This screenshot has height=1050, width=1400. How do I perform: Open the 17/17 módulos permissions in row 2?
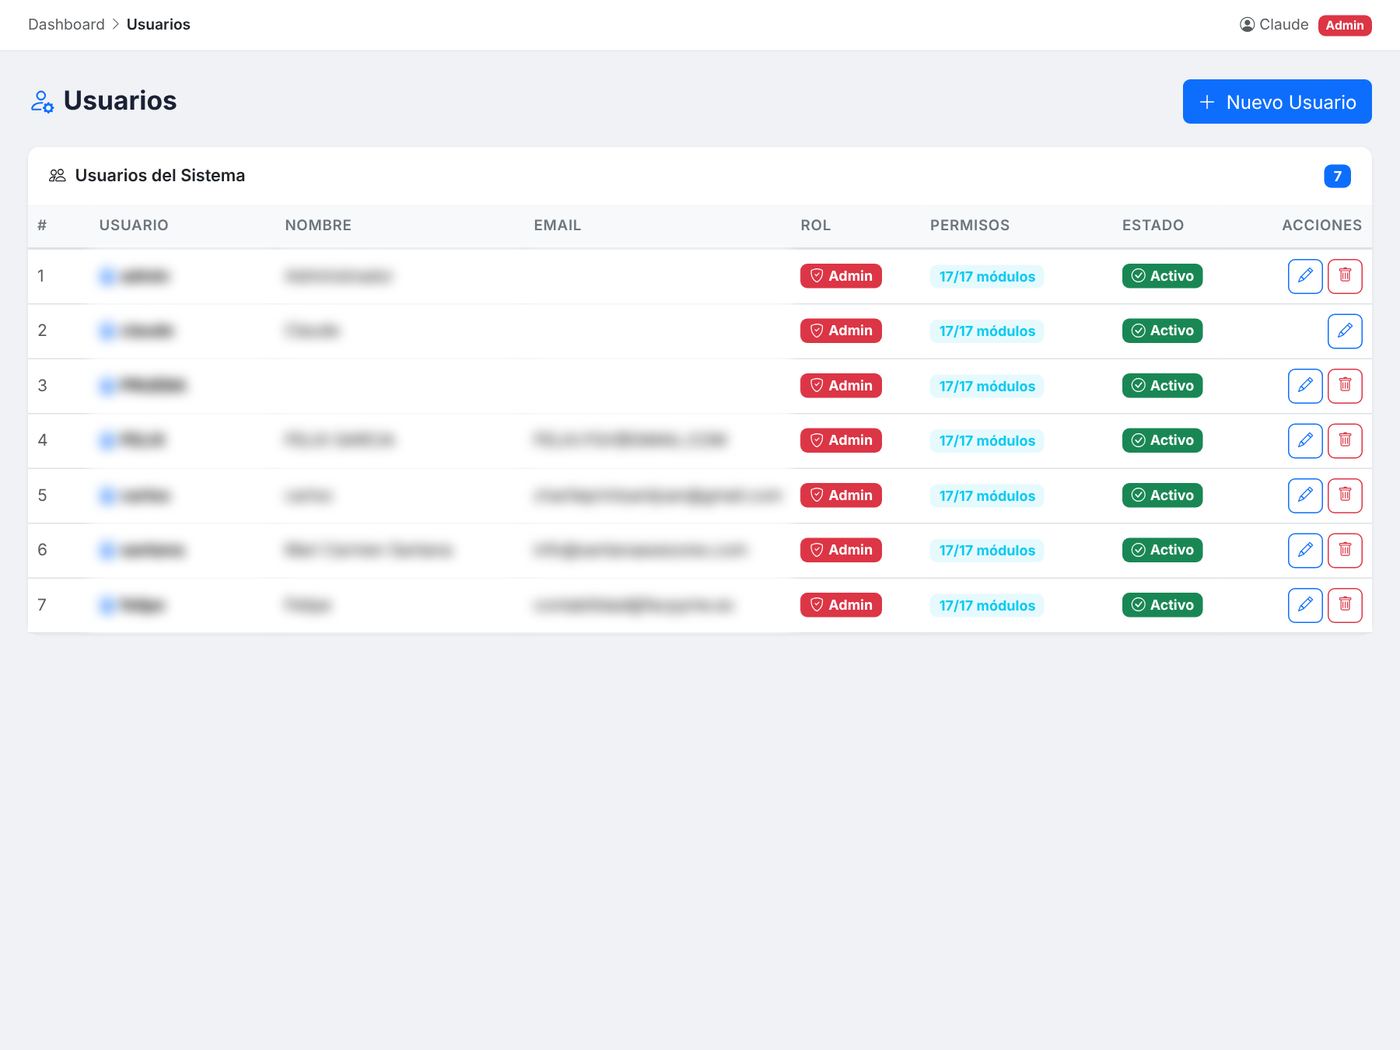(x=987, y=331)
